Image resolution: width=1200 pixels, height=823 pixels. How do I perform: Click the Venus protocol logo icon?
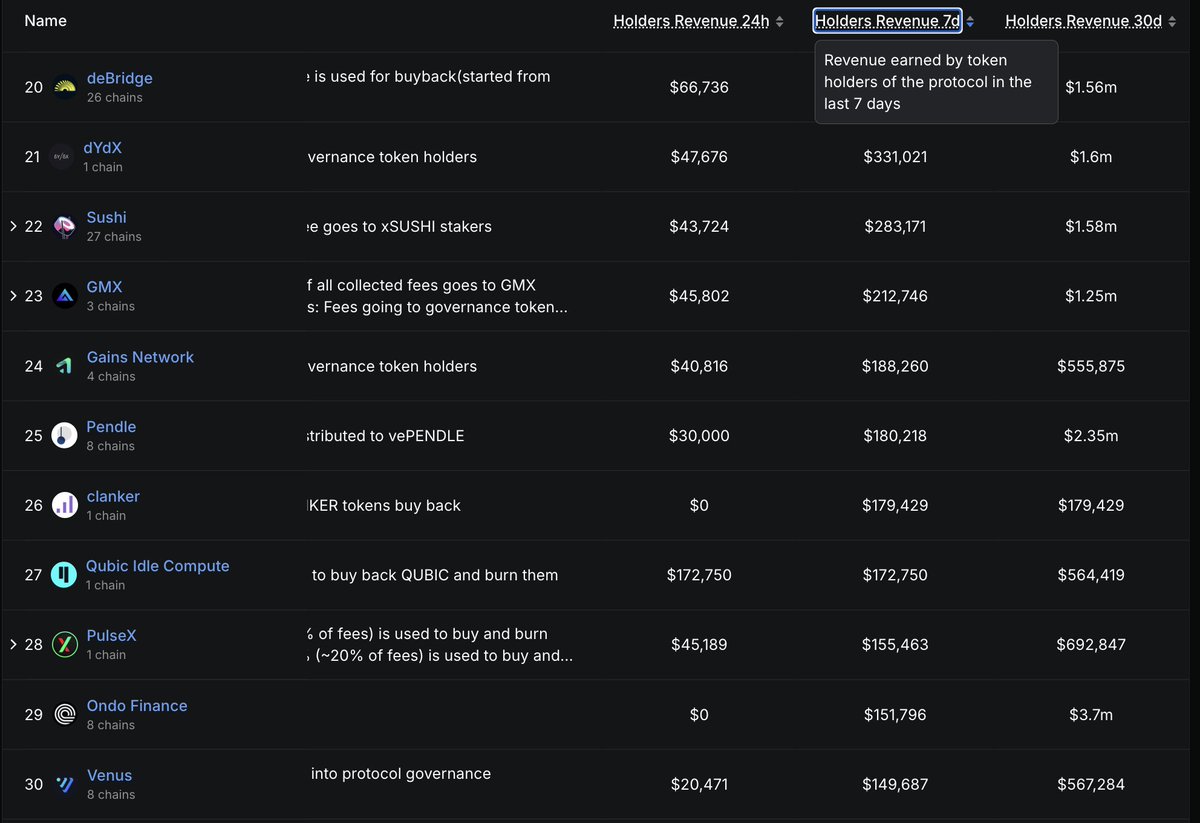tap(65, 784)
